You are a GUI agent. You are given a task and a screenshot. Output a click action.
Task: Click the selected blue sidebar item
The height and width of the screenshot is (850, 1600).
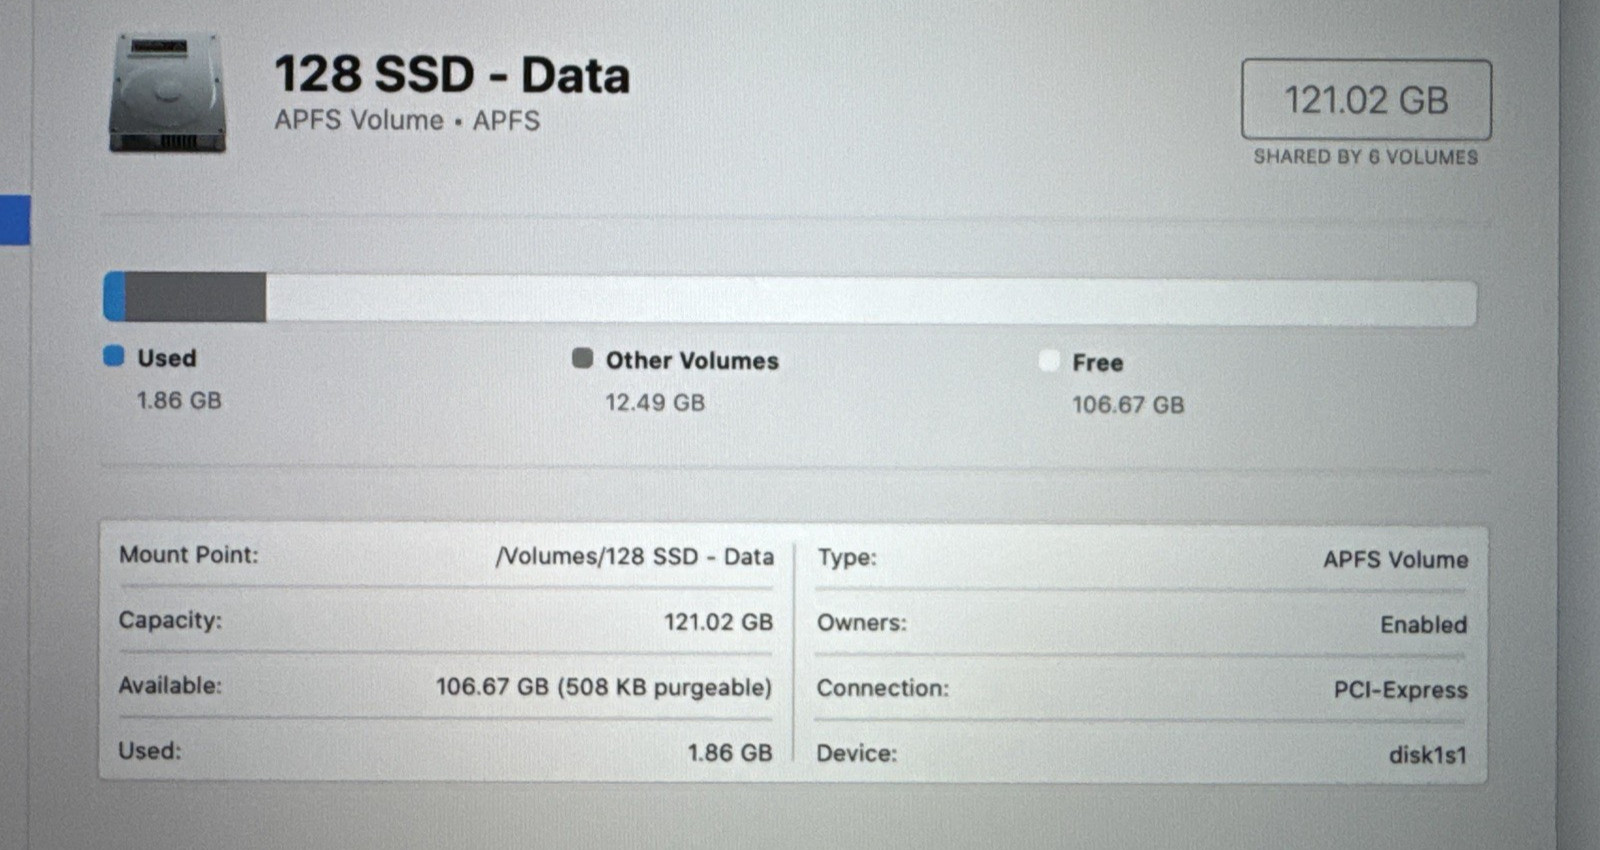tap(15, 220)
